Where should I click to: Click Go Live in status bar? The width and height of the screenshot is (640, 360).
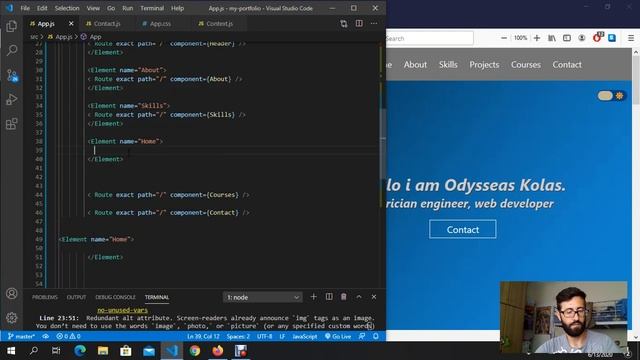click(338, 336)
